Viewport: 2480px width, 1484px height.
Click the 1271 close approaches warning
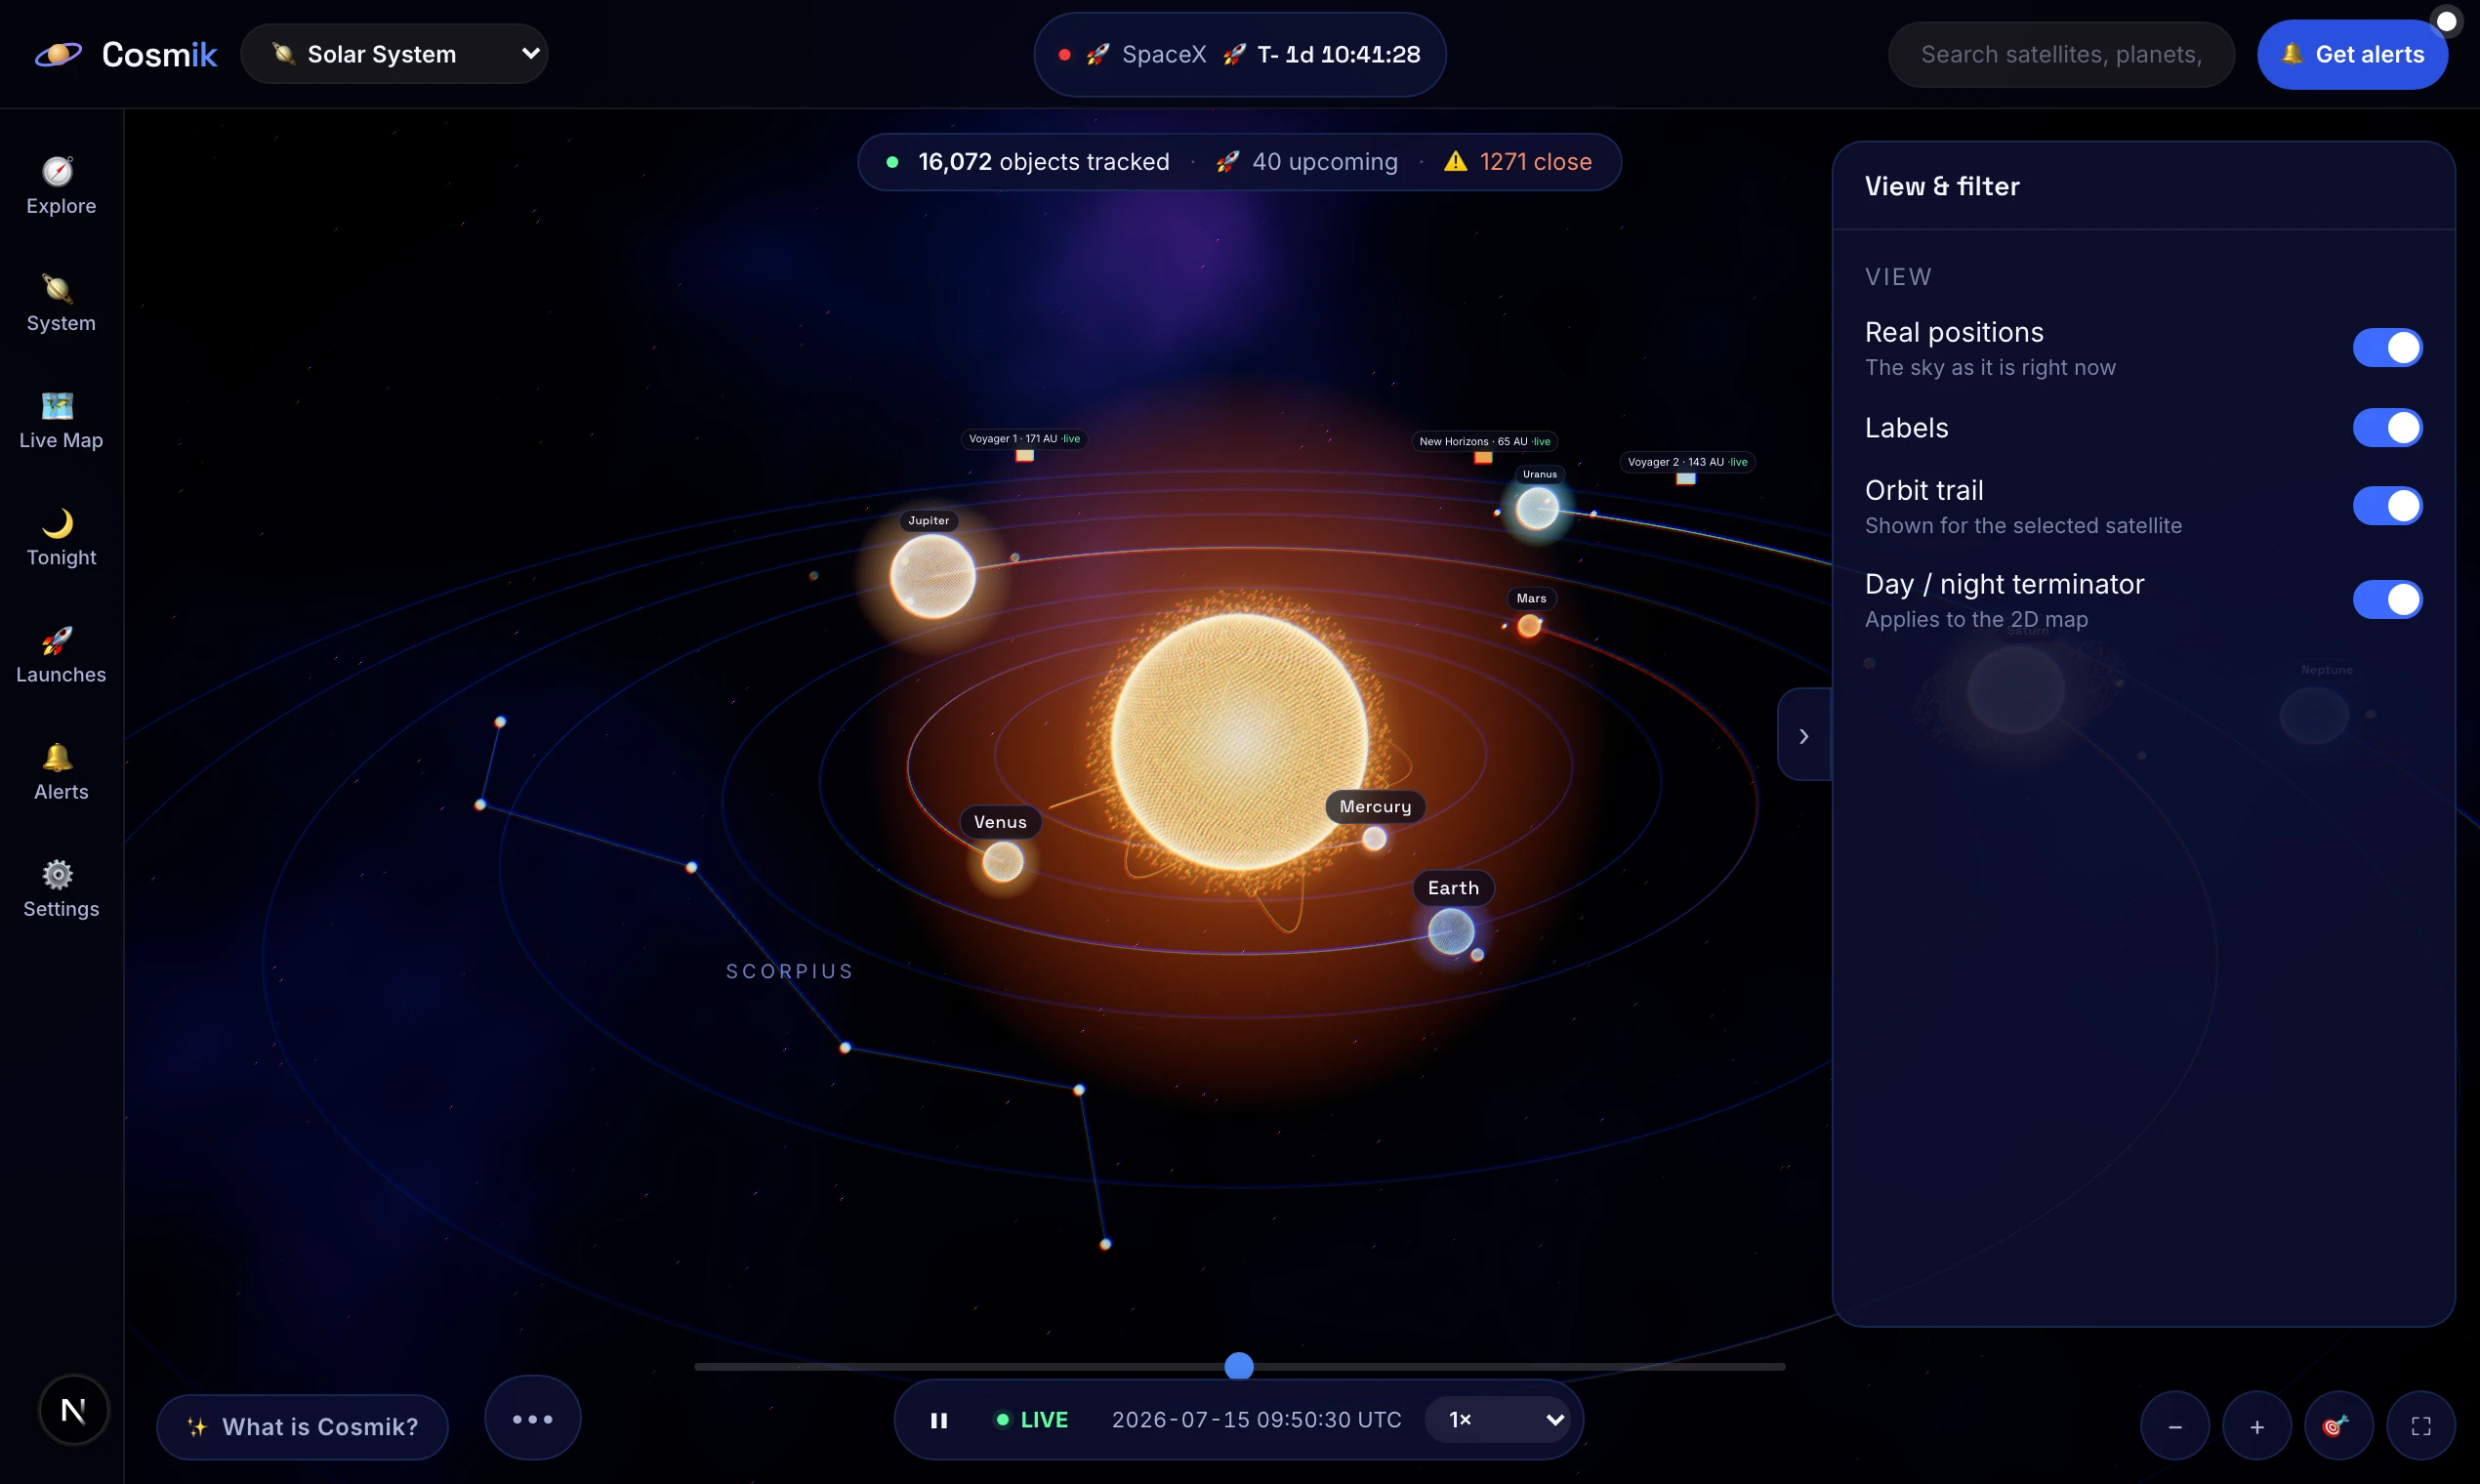coord(1518,162)
